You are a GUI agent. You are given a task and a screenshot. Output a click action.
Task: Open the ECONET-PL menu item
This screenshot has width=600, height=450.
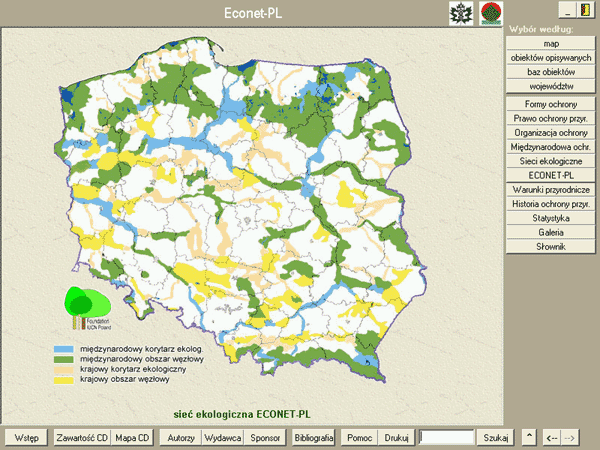tap(551, 175)
